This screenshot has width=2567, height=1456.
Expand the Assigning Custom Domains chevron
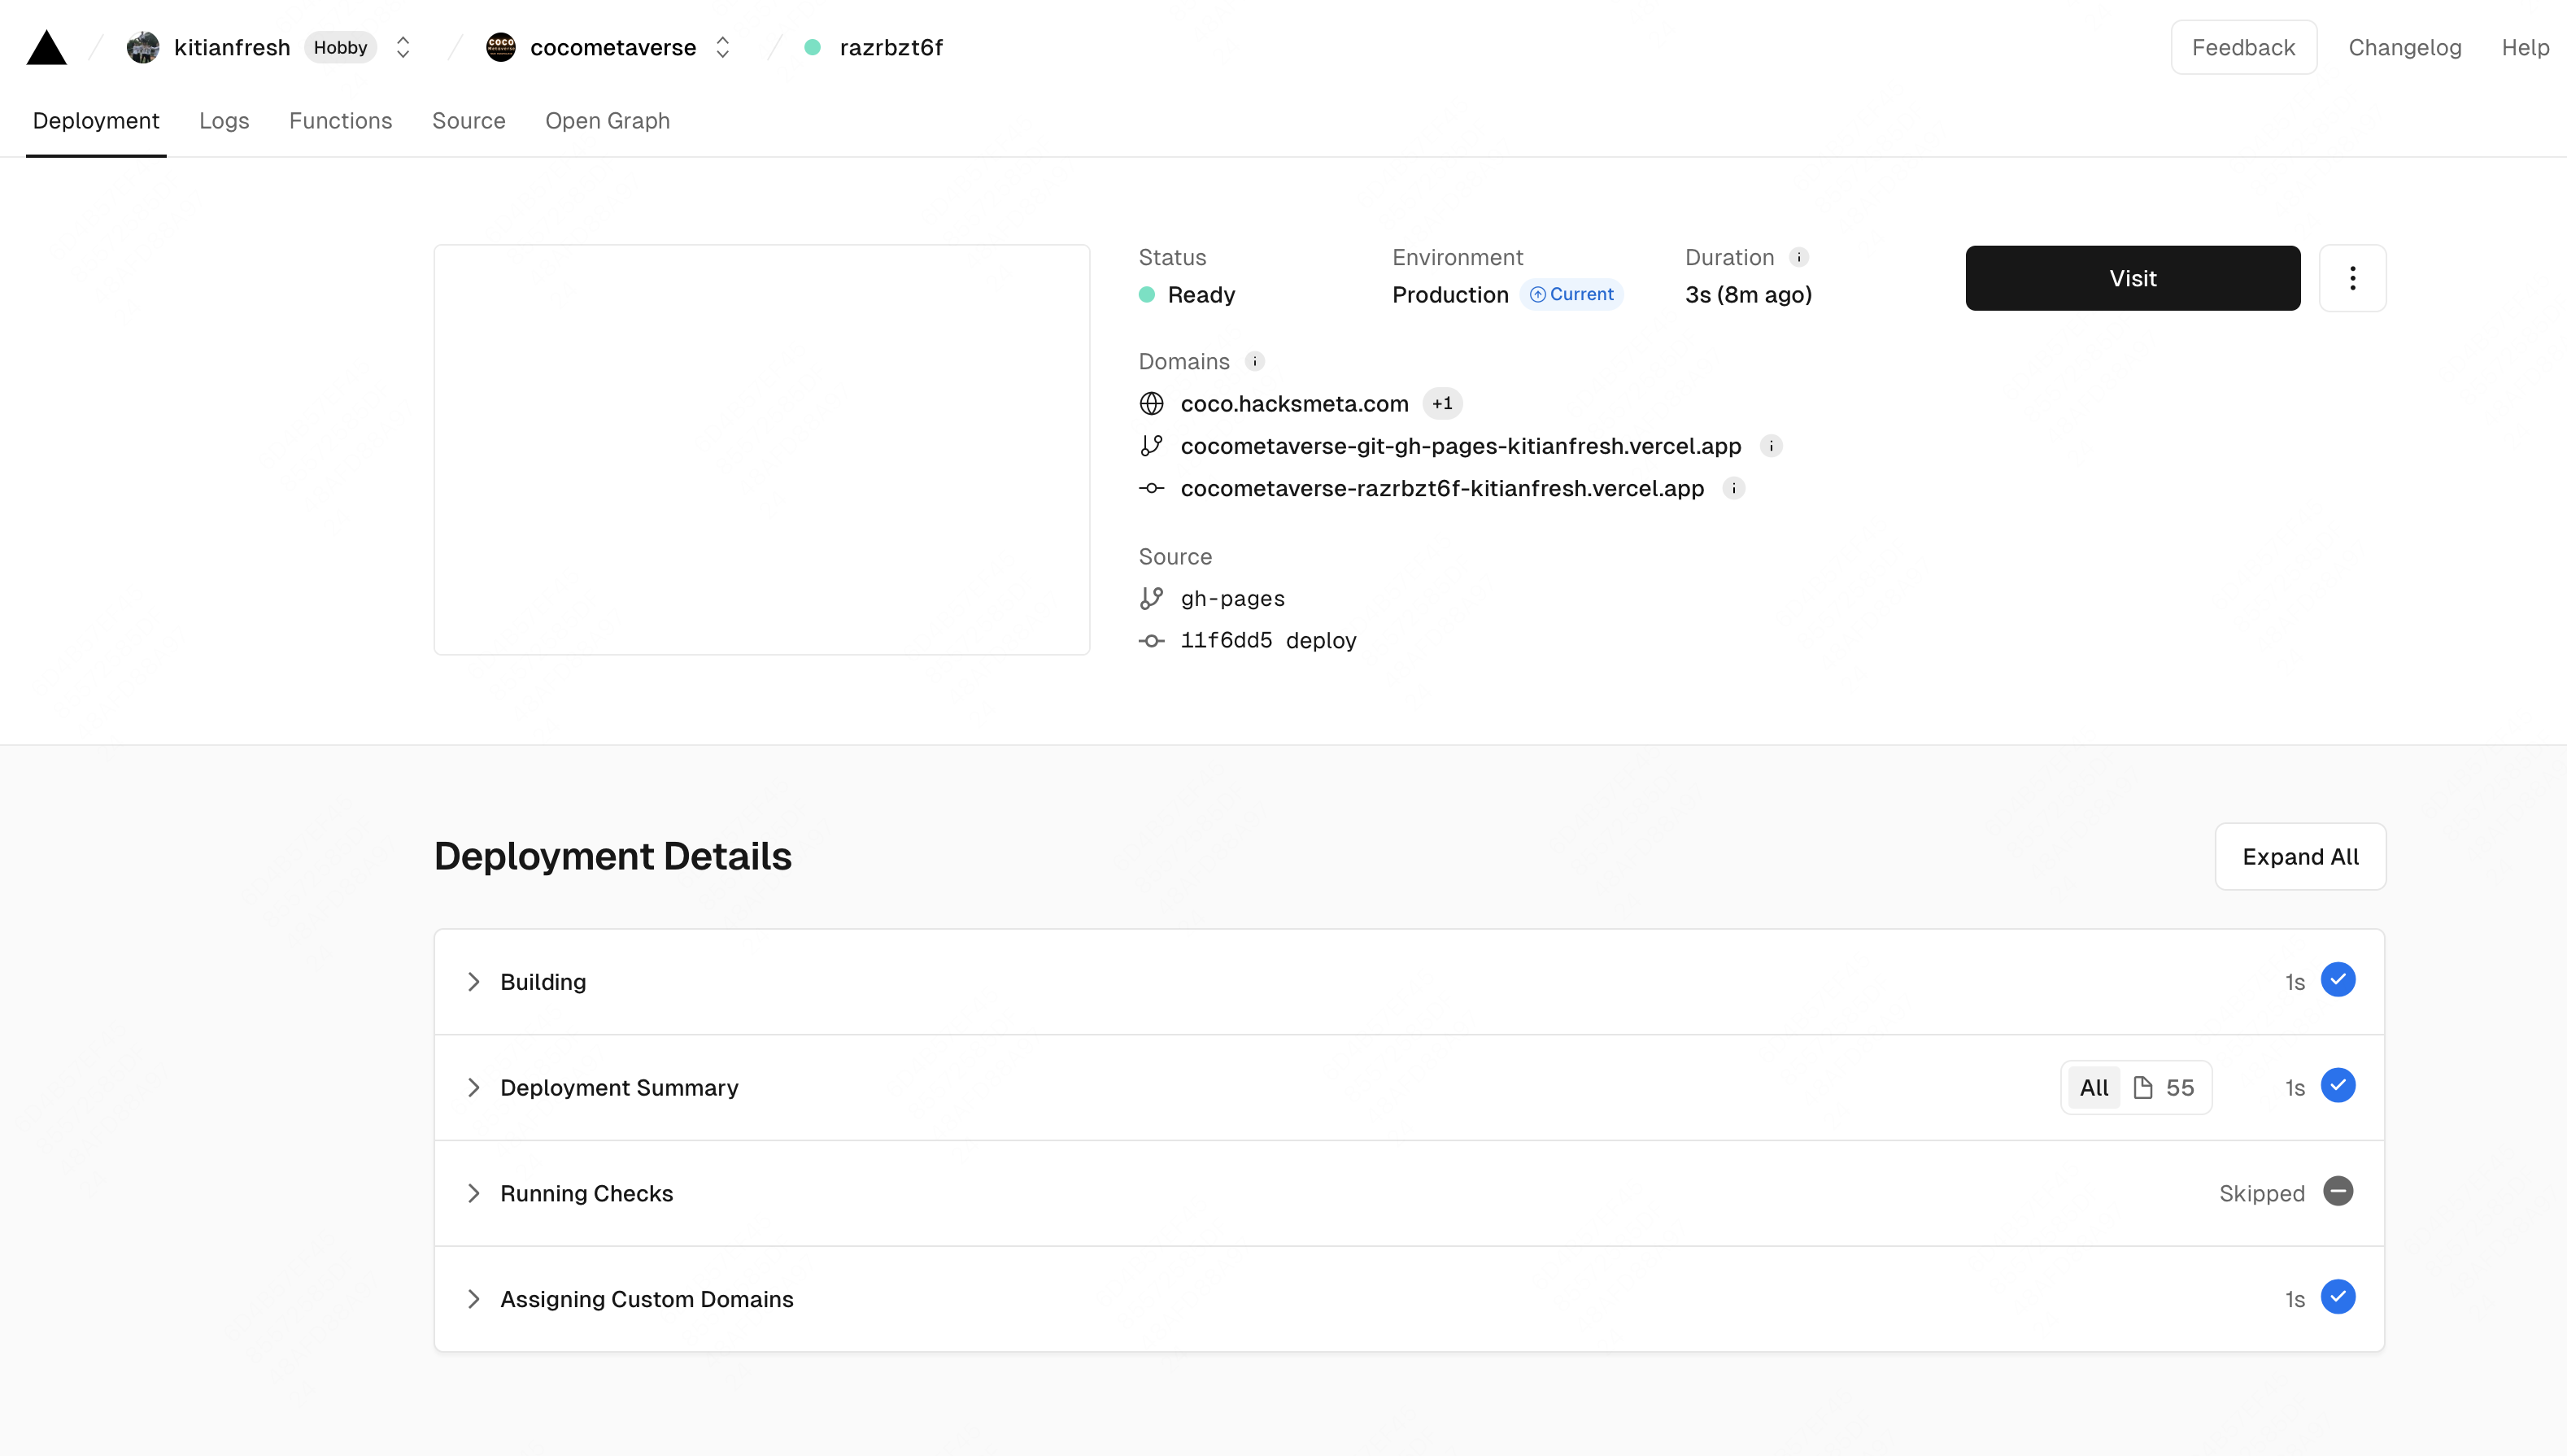pos(474,1299)
